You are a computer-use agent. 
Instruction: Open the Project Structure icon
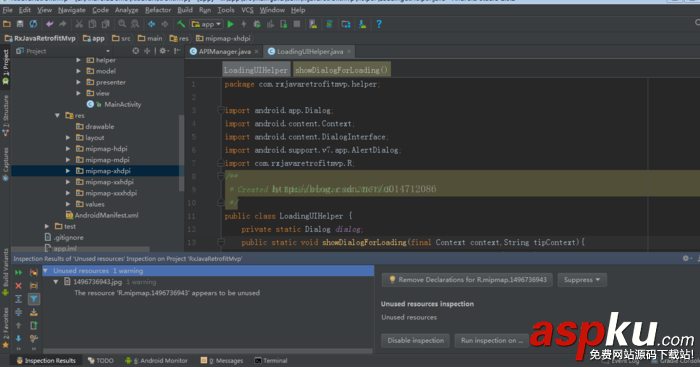point(346,24)
